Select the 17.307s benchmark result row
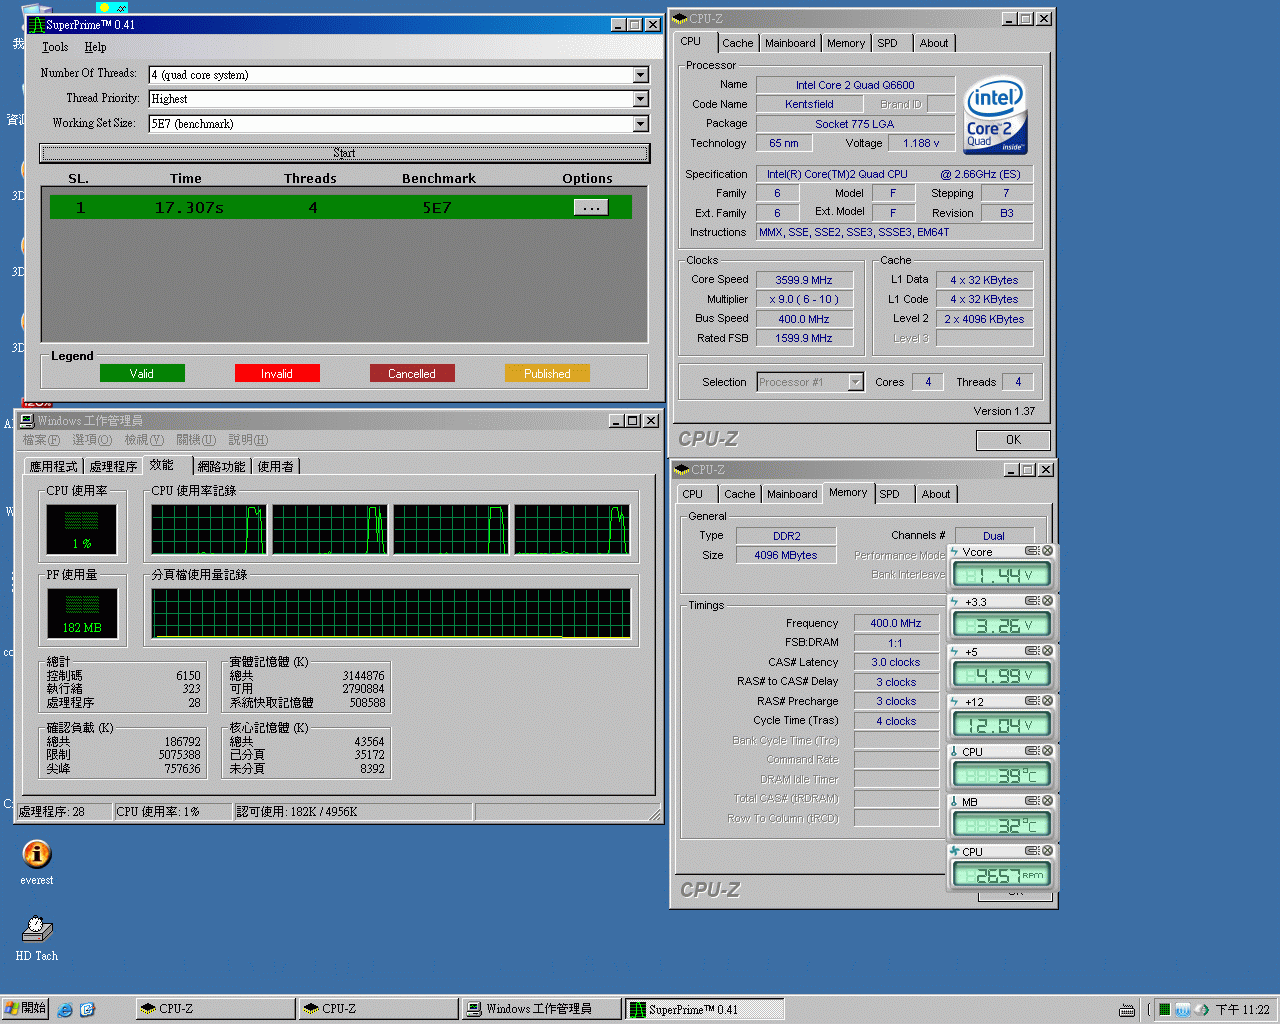This screenshot has width=1280, height=1024. 340,207
